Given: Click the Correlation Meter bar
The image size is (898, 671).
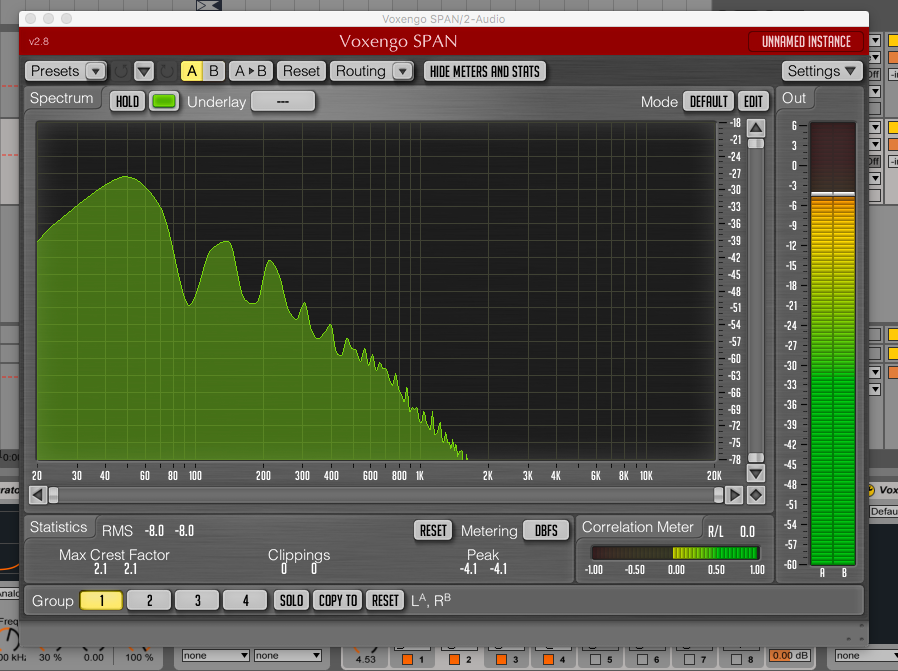Looking at the screenshot, I should coord(675,552).
